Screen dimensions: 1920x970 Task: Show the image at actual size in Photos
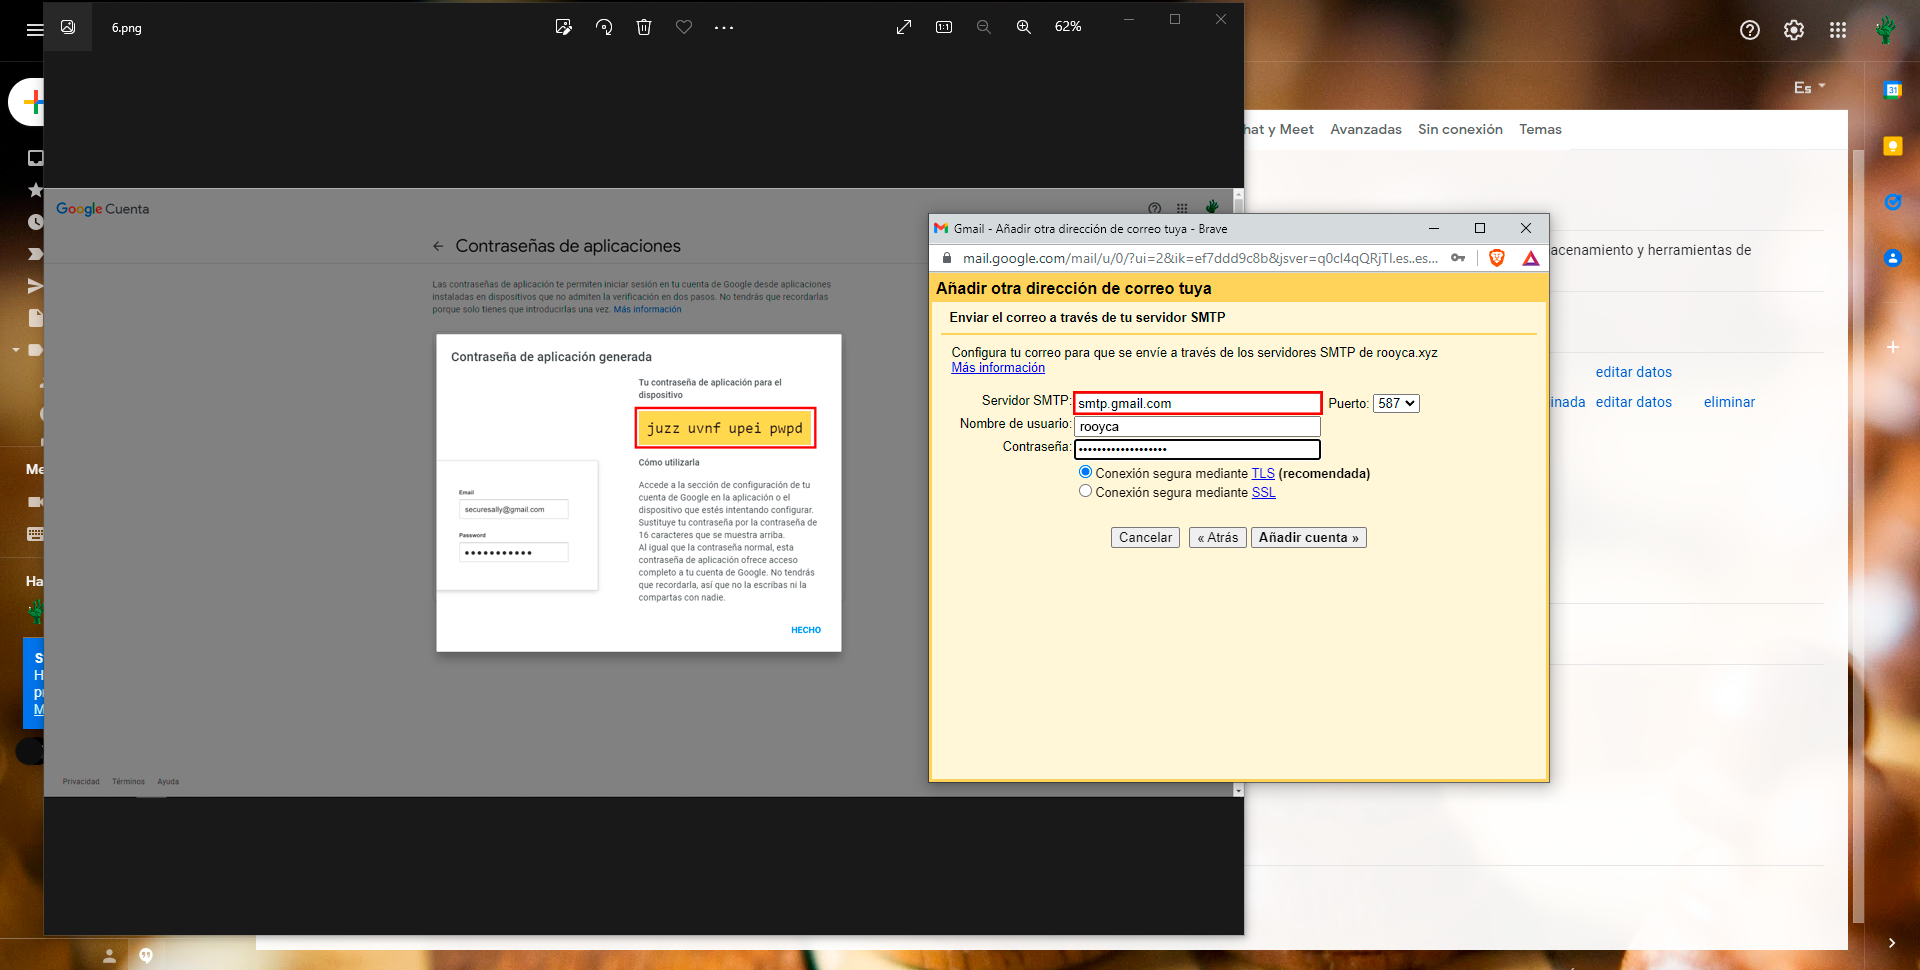click(x=944, y=27)
